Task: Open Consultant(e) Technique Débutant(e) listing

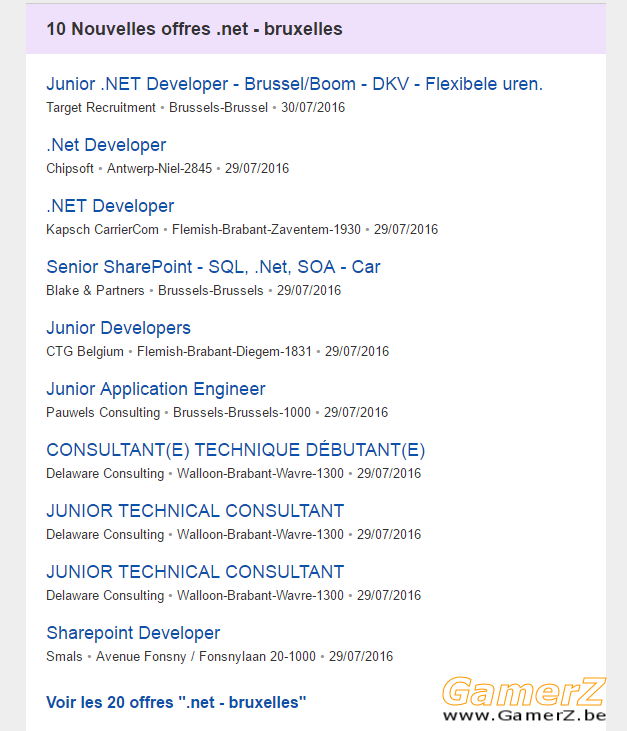Action: (x=235, y=450)
